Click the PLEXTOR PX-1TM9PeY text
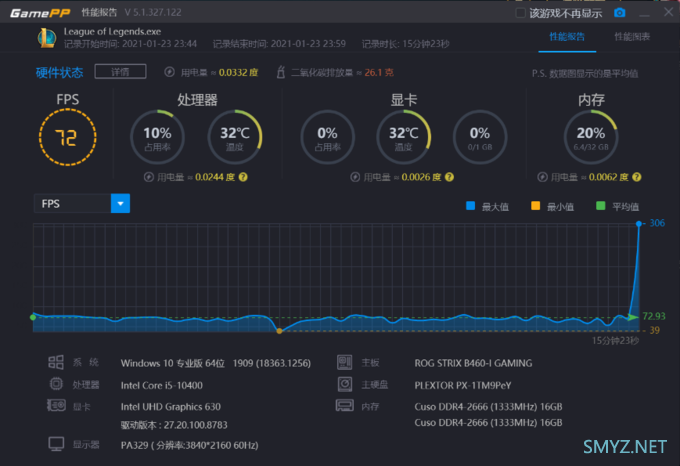The image size is (680, 466). (x=463, y=385)
